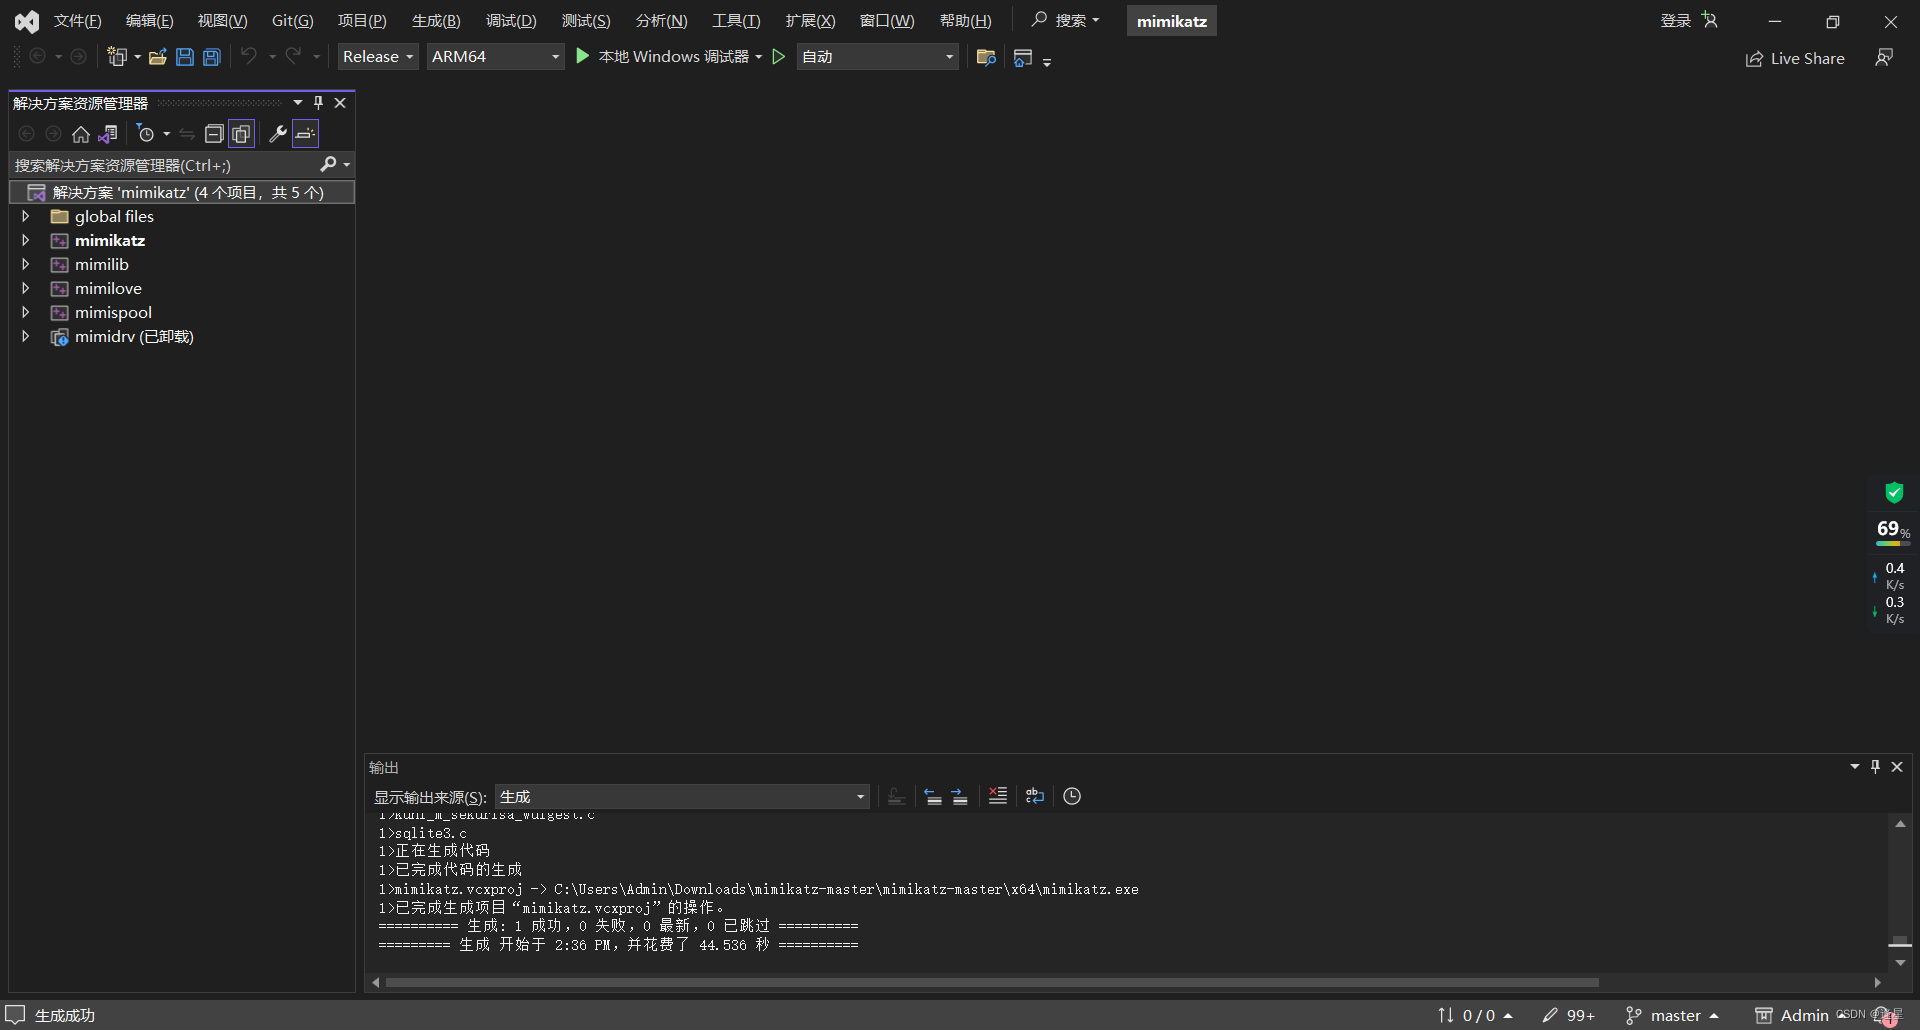Screen dimensions: 1920x1030
Task: Go to next message in Output panel
Action: coord(960,797)
